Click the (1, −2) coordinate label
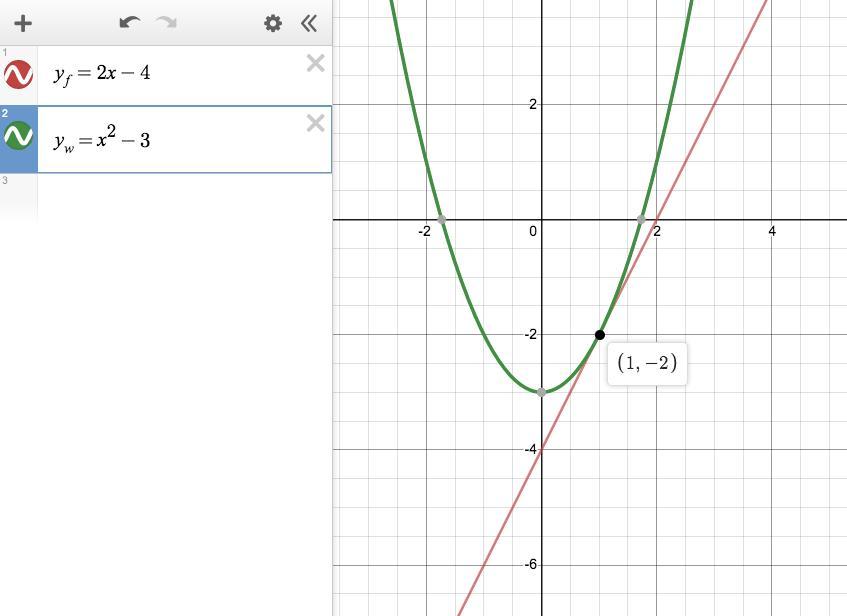The width and height of the screenshot is (847, 616). point(647,363)
